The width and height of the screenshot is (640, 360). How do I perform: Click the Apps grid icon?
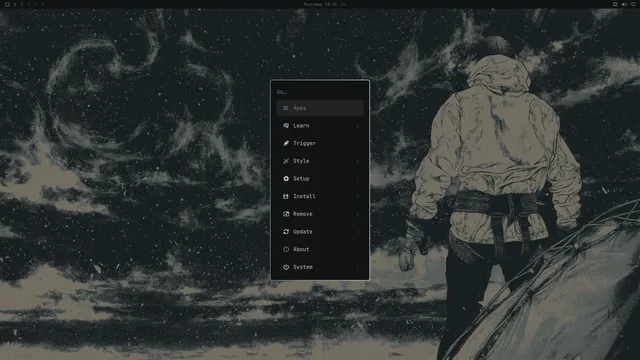pyautogui.click(x=286, y=108)
